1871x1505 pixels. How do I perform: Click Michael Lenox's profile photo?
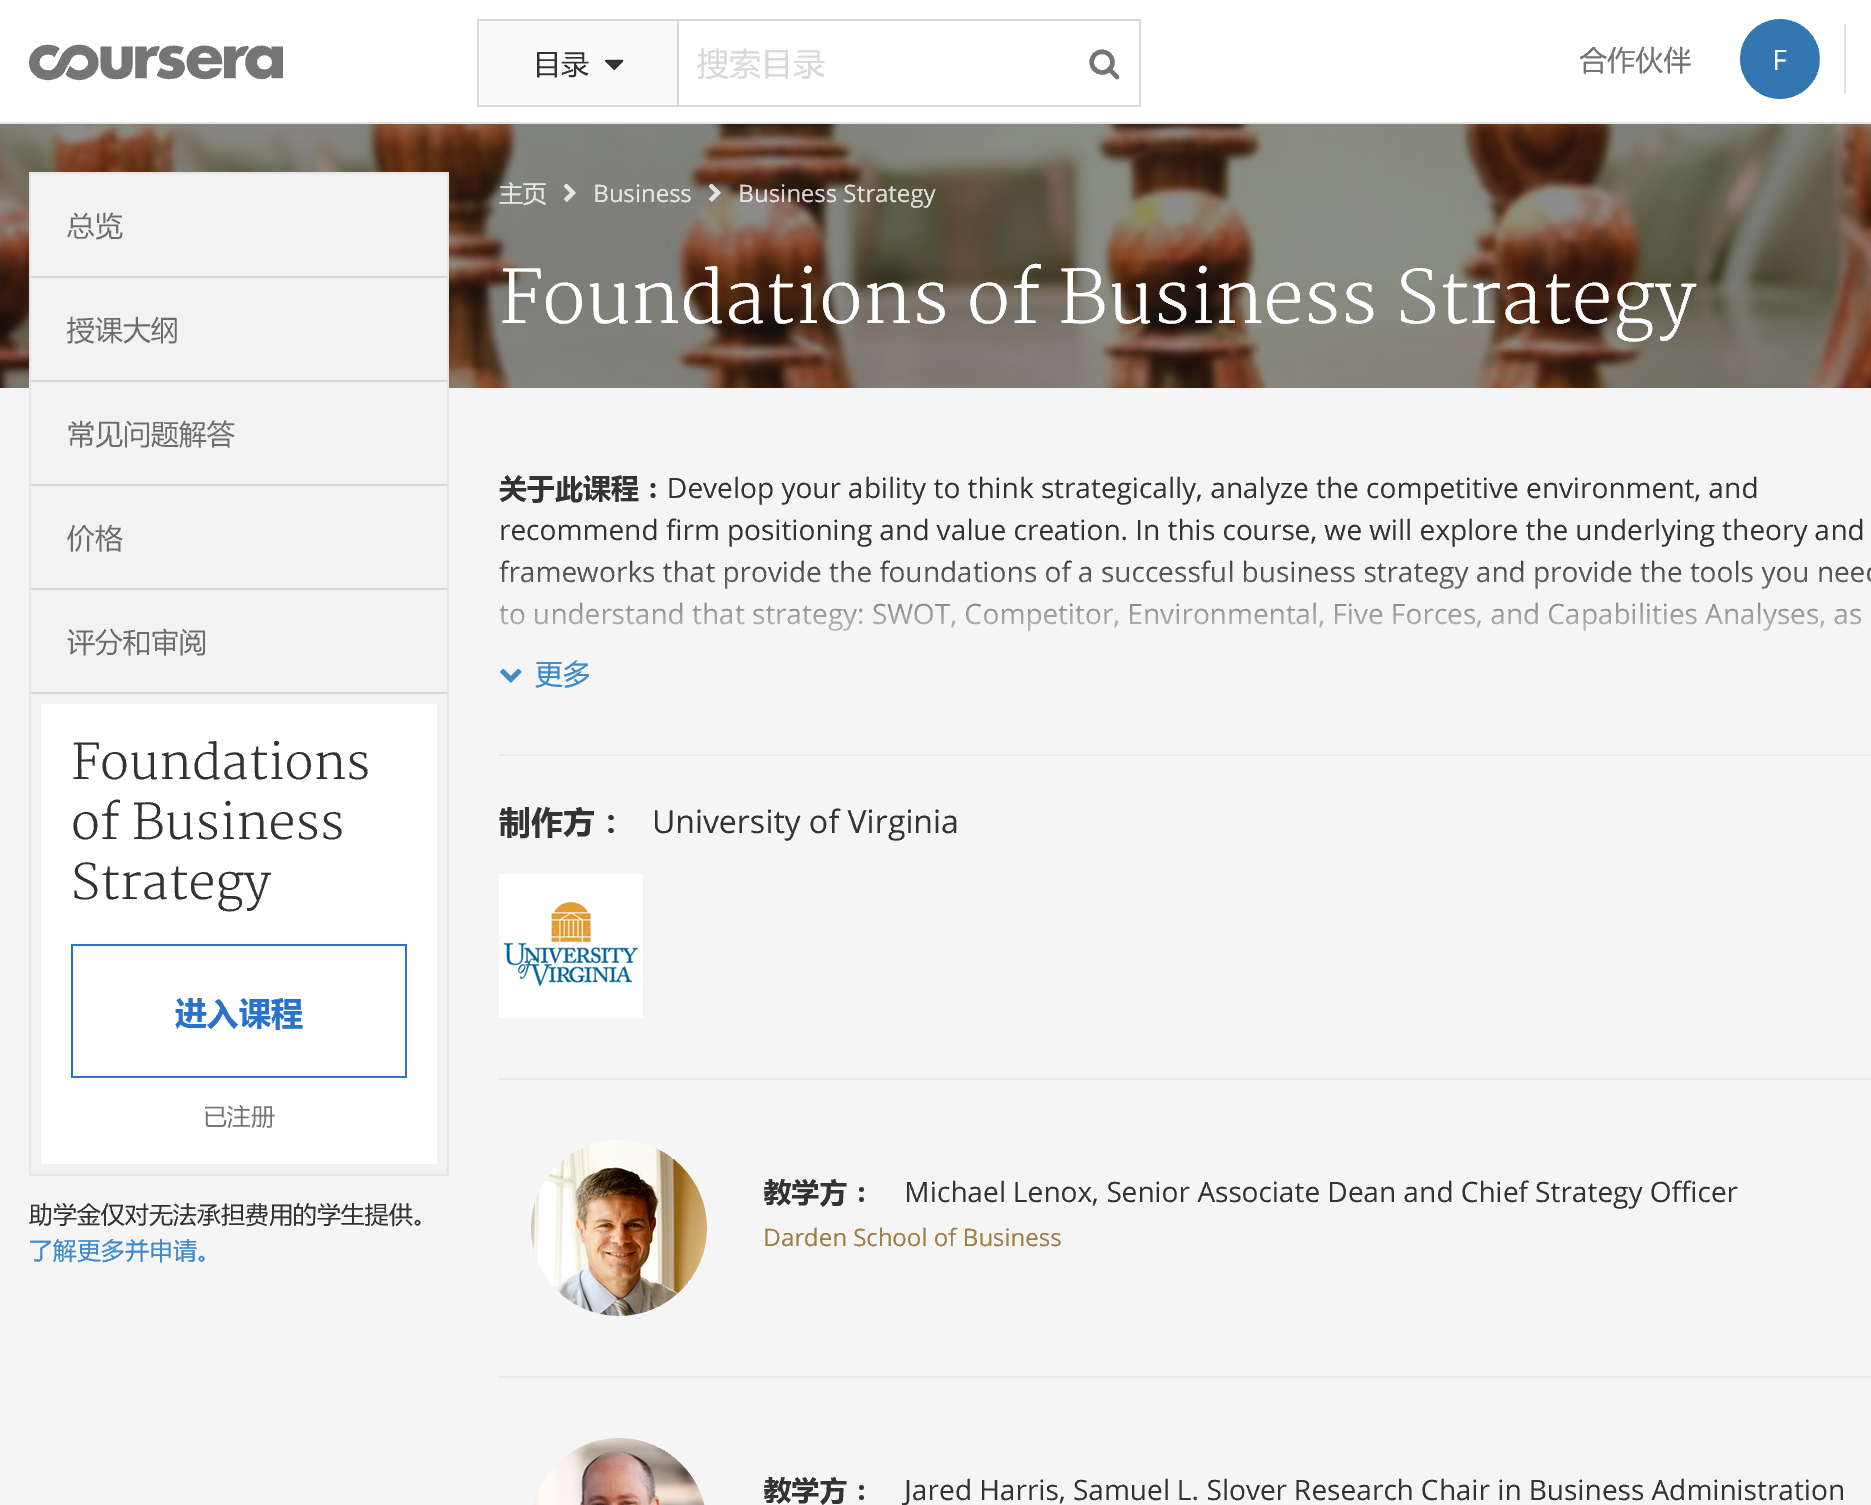[619, 1228]
